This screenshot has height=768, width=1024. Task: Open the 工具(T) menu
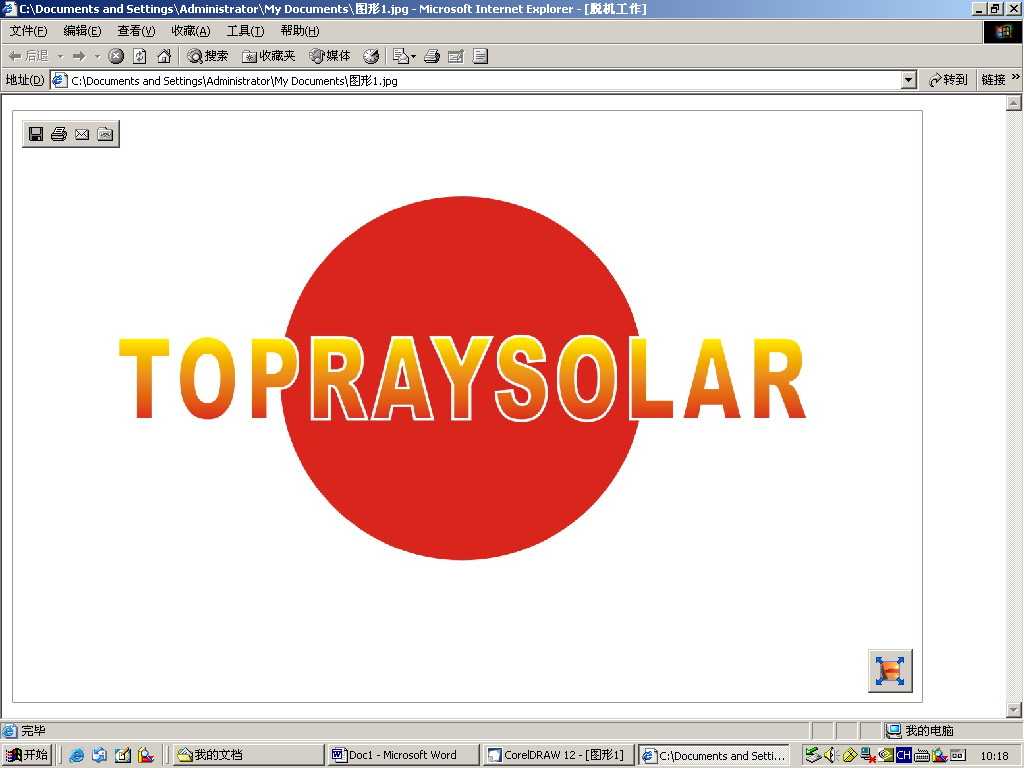(x=246, y=31)
